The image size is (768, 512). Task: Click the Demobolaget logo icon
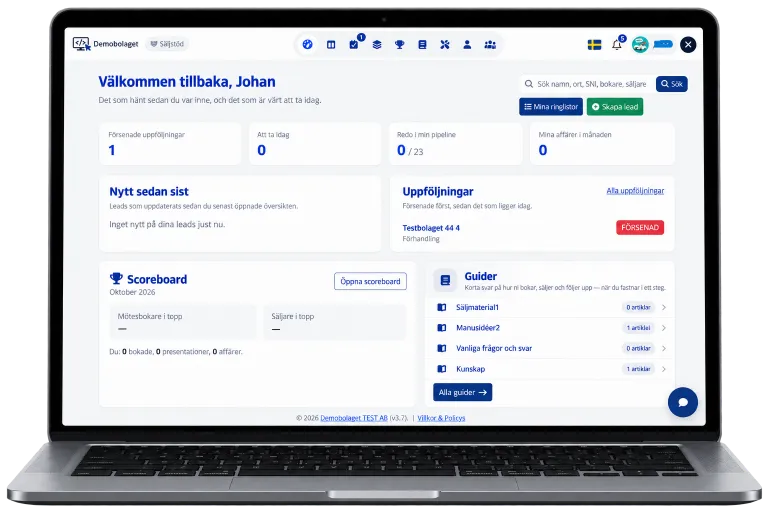[x=81, y=44]
